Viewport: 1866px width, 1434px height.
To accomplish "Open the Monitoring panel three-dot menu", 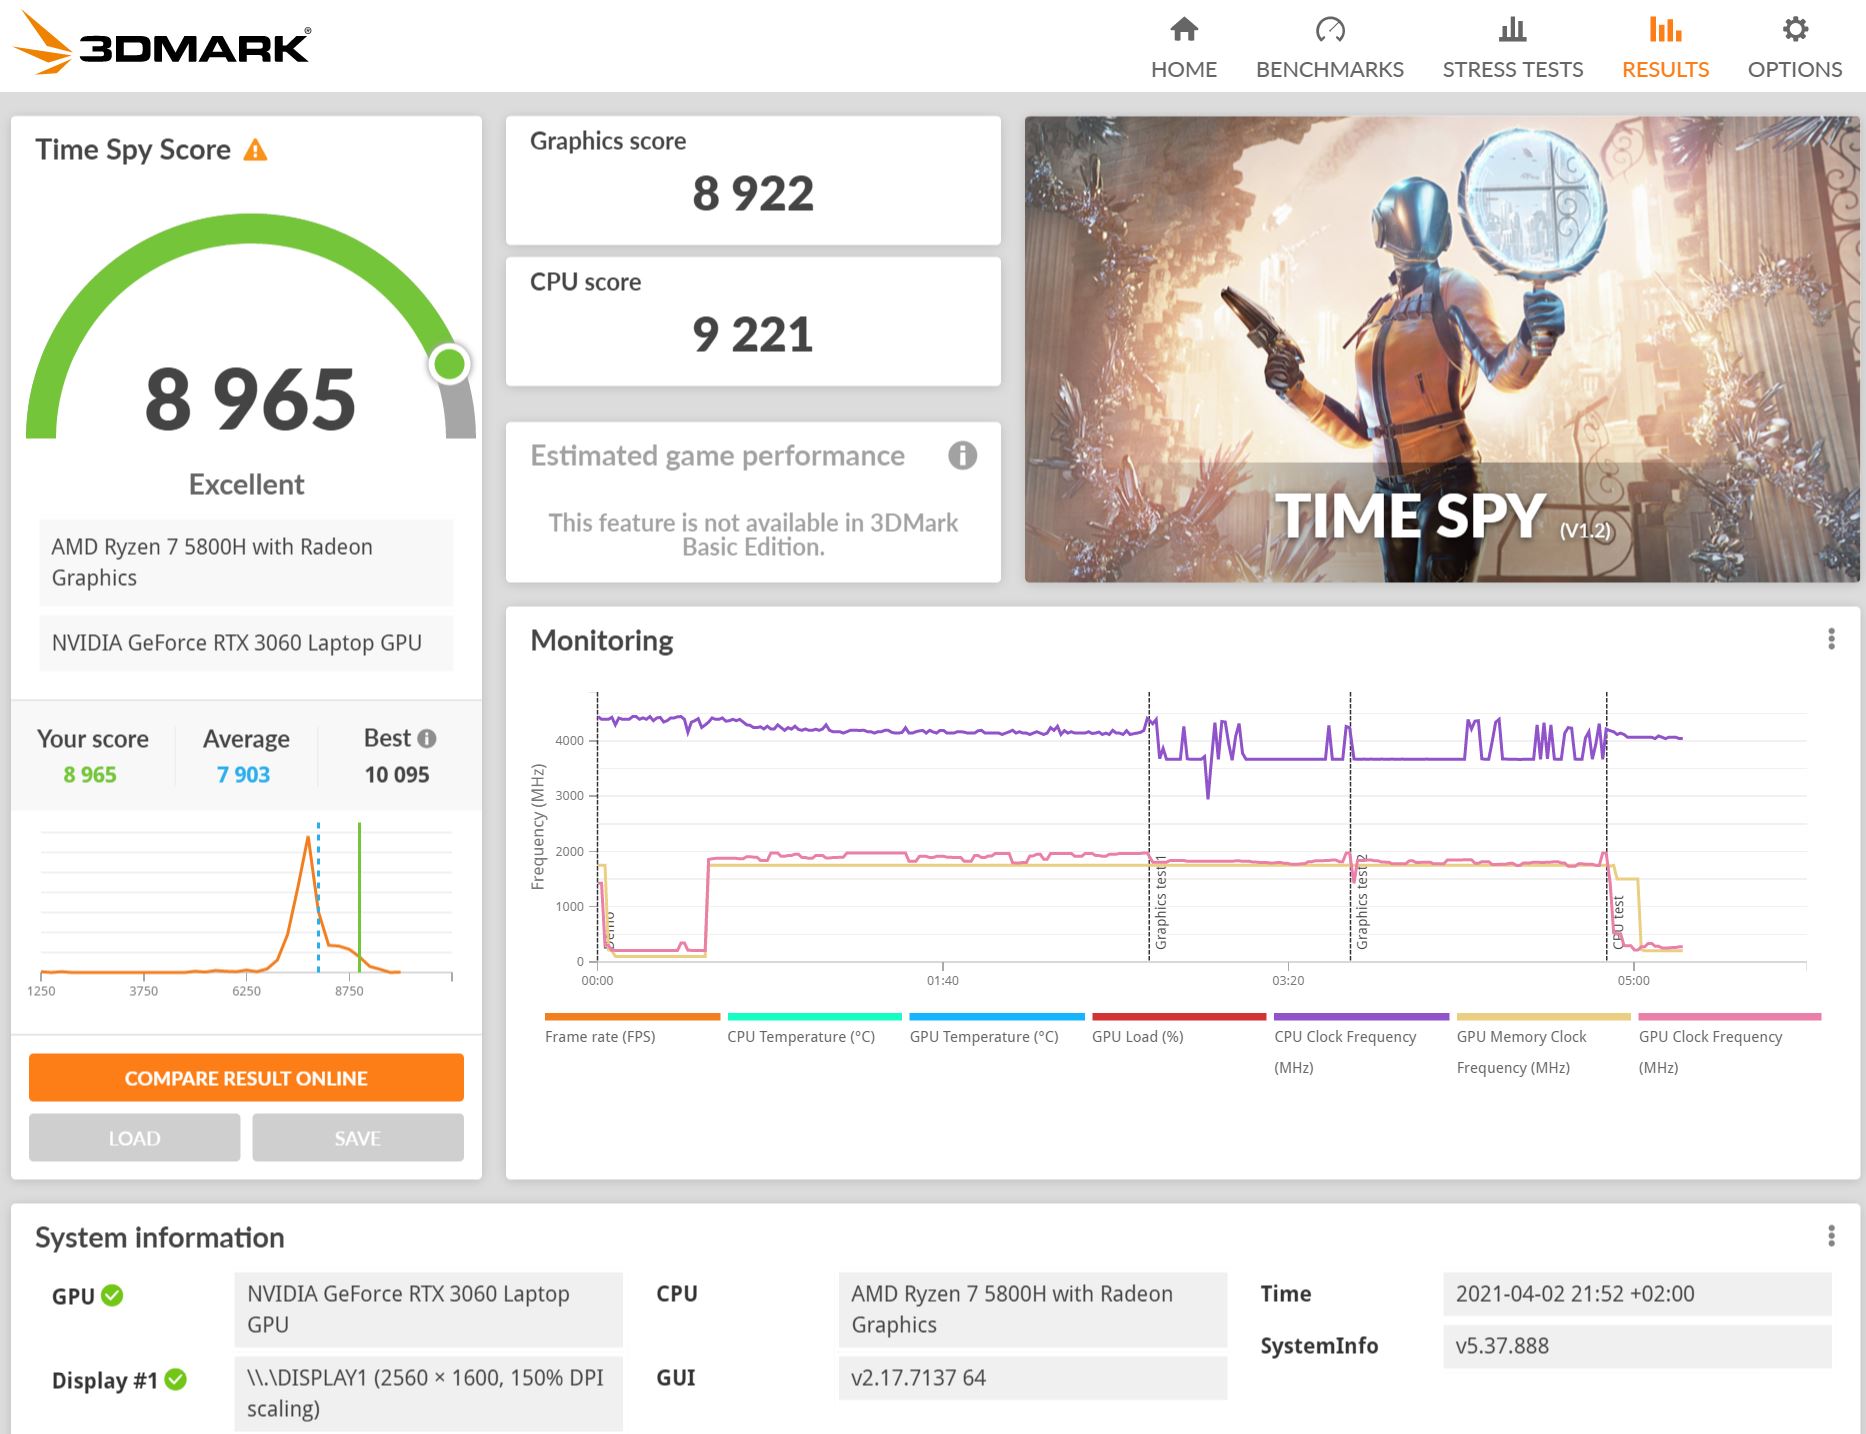I will click(x=1831, y=639).
